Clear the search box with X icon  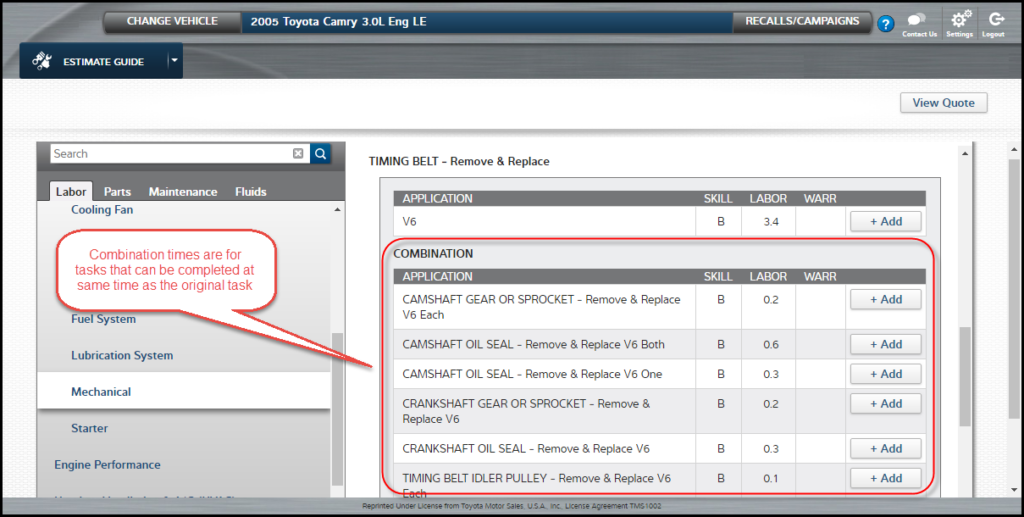point(298,154)
